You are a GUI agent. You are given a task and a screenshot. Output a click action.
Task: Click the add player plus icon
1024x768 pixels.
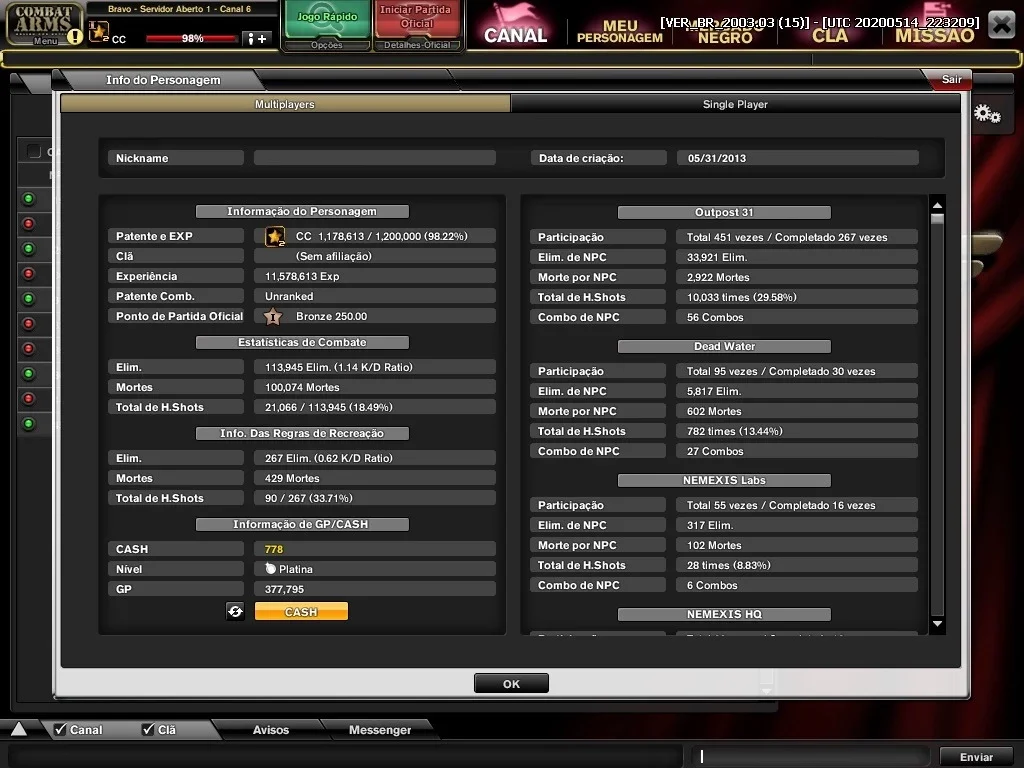point(256,39)
